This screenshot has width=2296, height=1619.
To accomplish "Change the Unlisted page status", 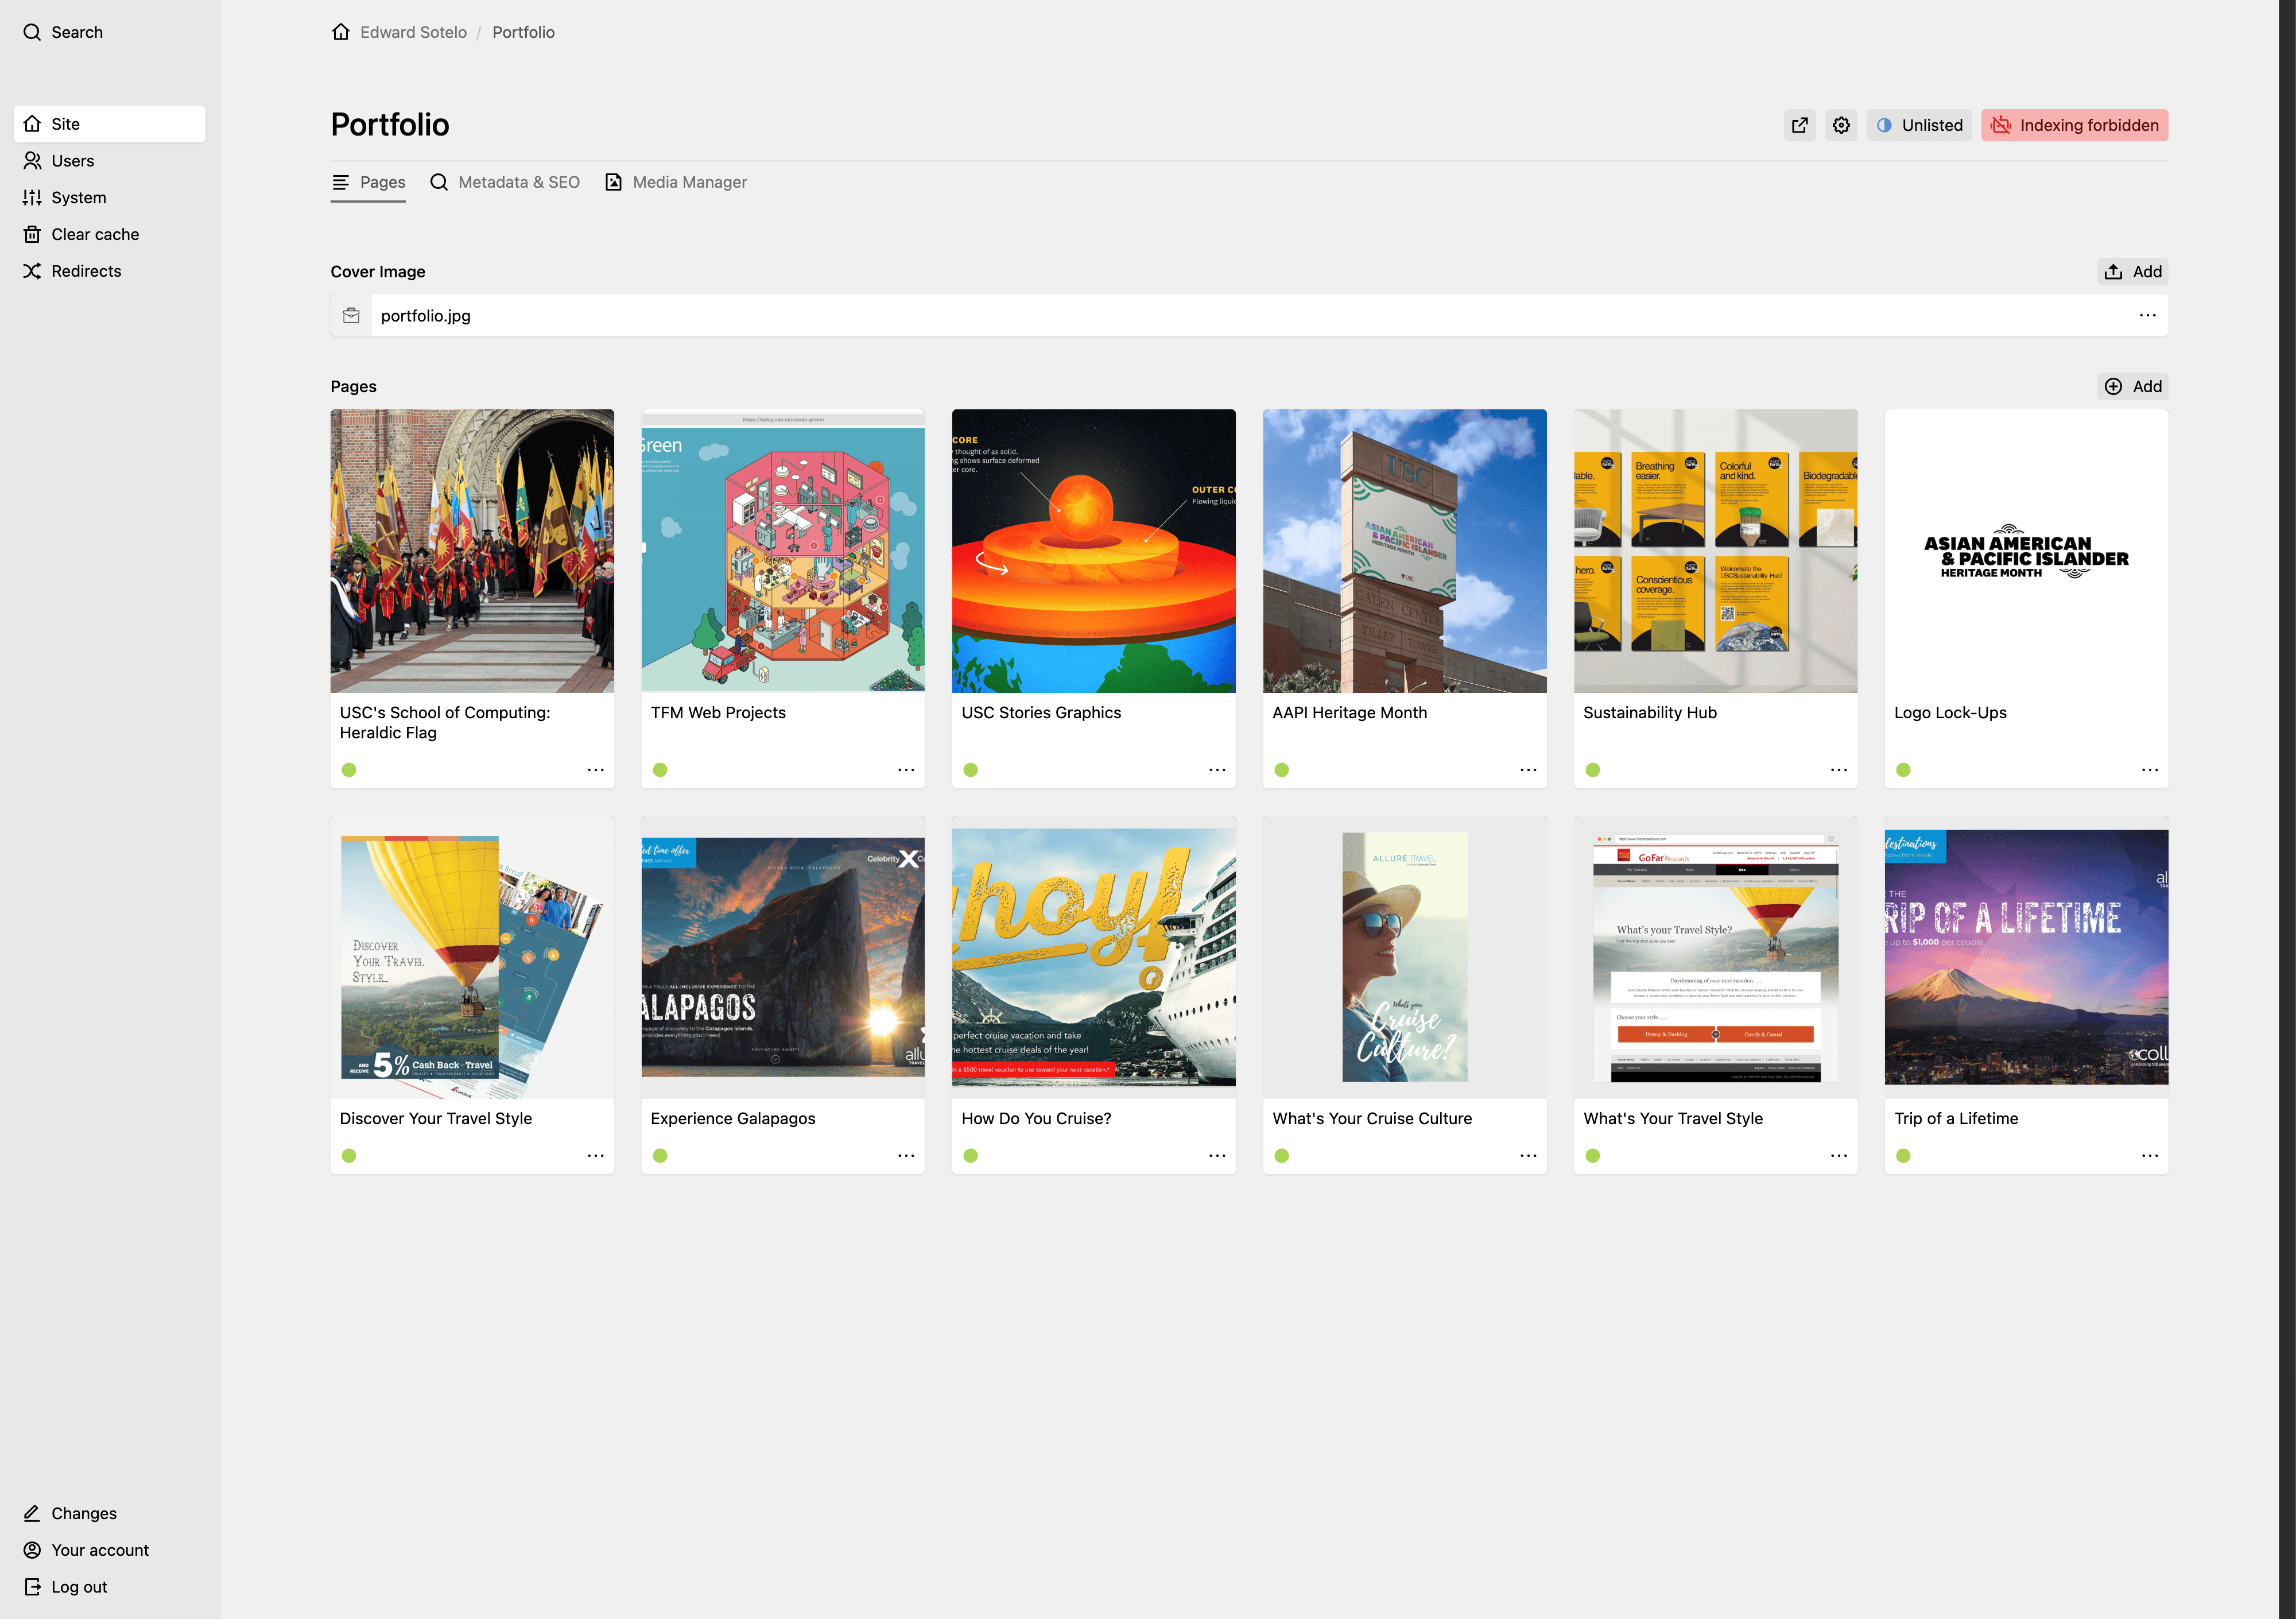I will pos(1919,125).
